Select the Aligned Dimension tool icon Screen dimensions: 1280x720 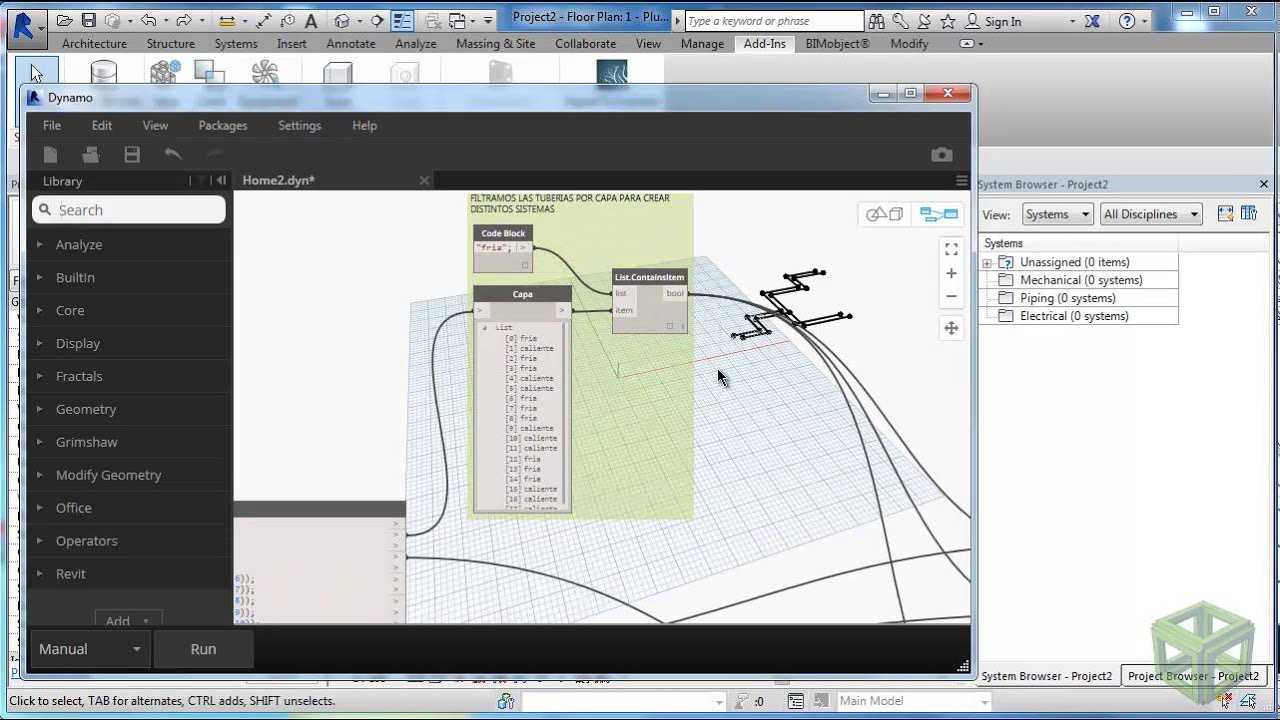click(x=263, y=21)
